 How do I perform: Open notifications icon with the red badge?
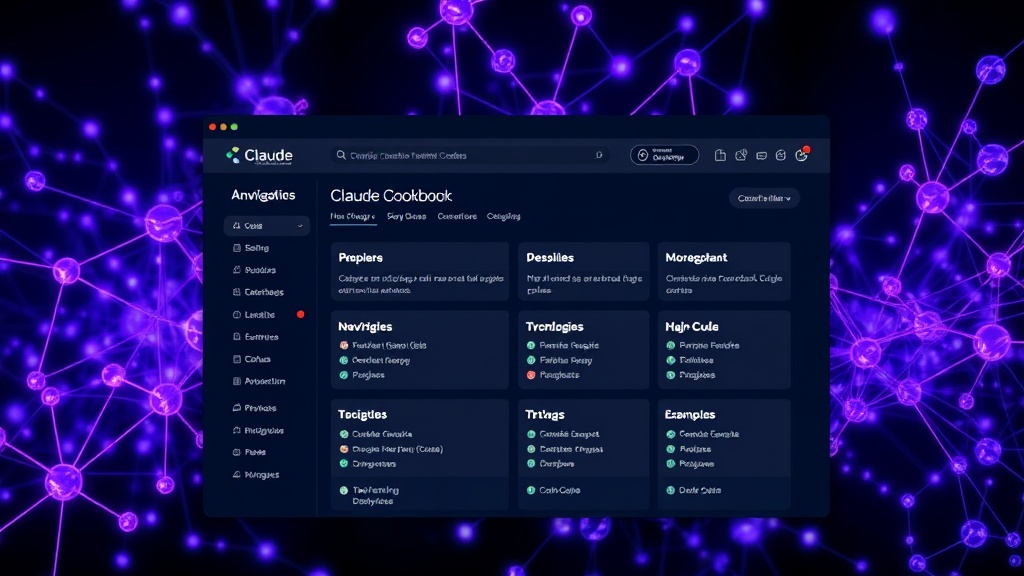(802, 154)
